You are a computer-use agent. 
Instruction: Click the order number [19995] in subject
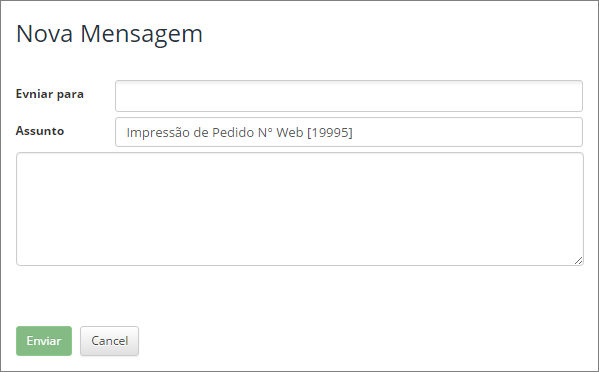coord(330,133)
